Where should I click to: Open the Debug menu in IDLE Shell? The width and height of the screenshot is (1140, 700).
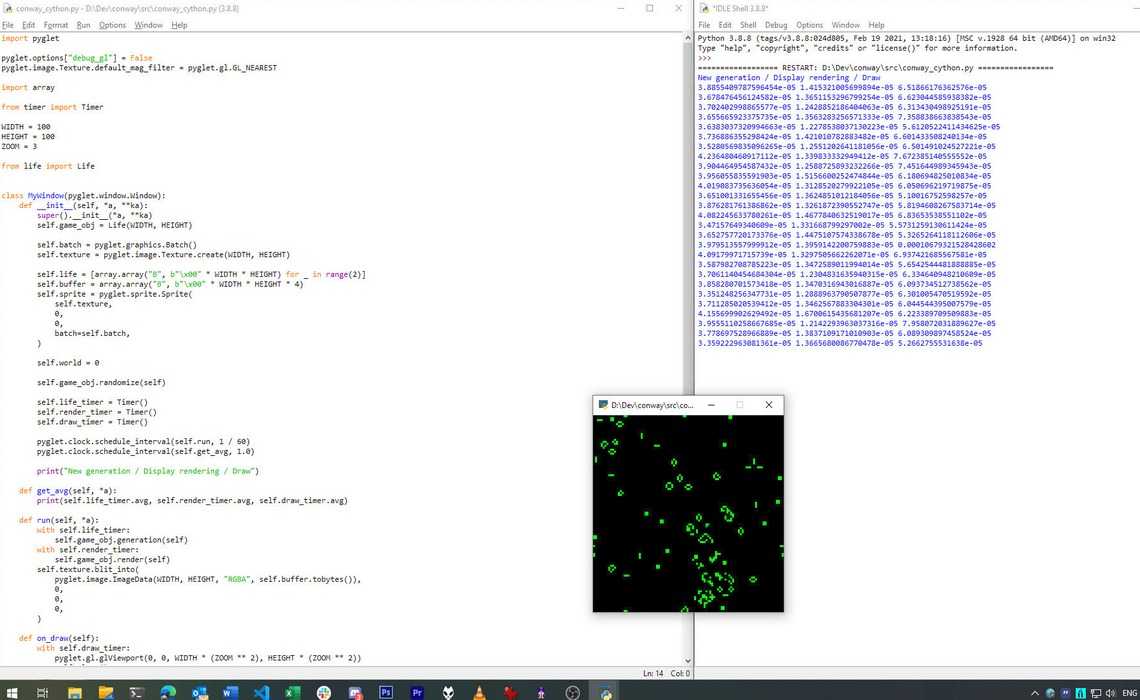(776, 25)
